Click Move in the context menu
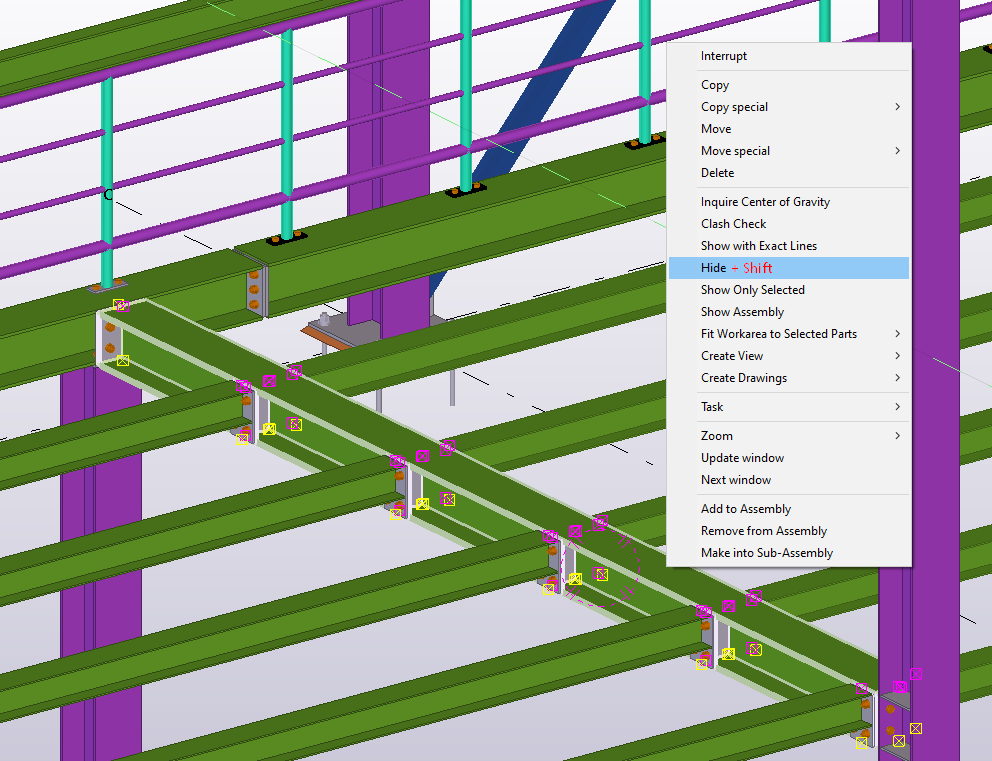 coord(789,129)
